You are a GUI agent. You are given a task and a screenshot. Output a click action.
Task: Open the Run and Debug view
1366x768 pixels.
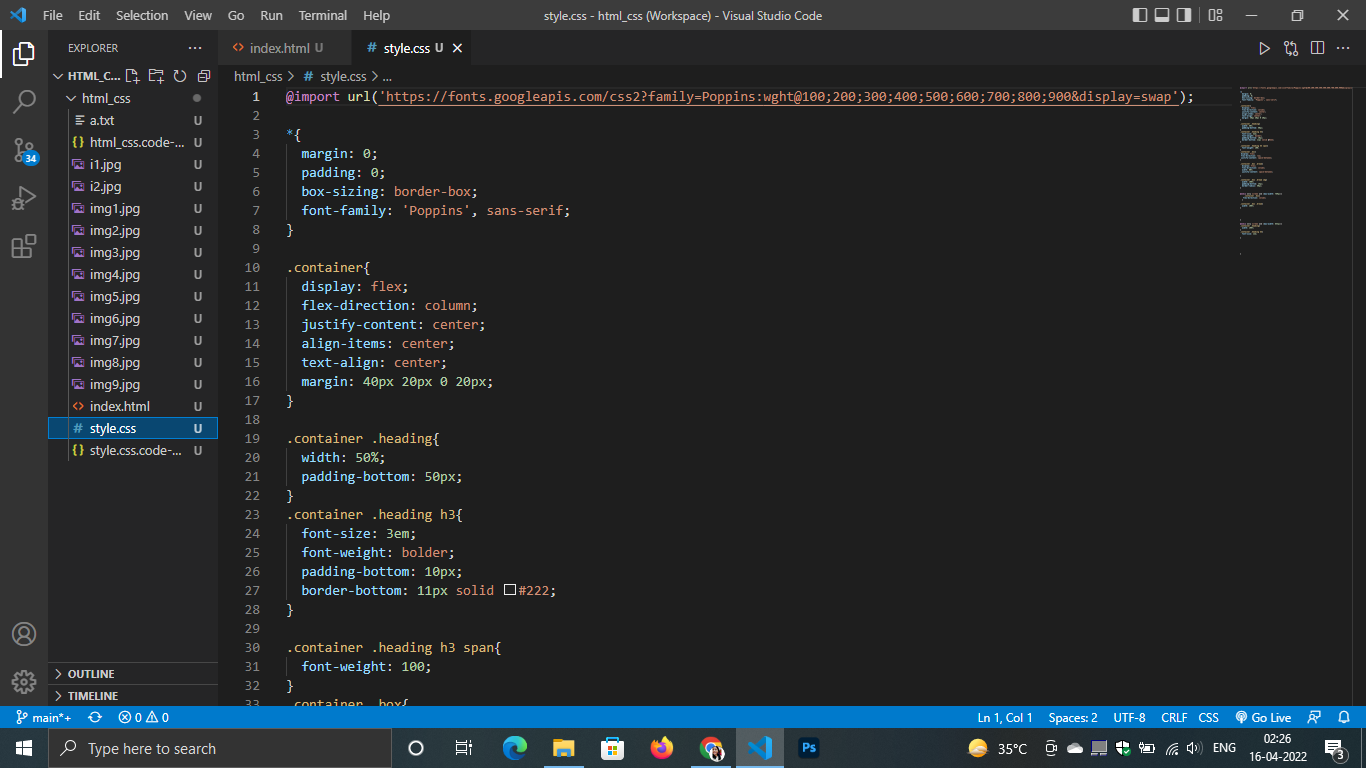[x=24, y=198]
